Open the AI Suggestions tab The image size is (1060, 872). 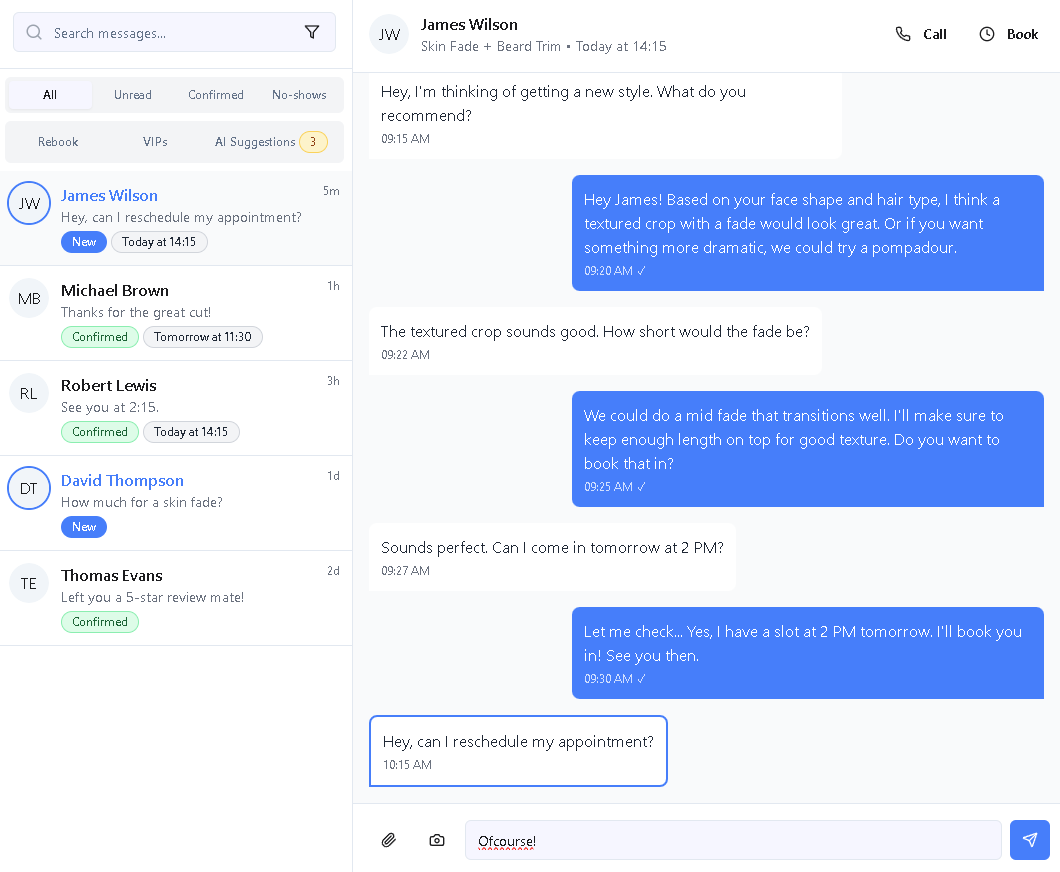pyautogui.click(x=270, y=142)
